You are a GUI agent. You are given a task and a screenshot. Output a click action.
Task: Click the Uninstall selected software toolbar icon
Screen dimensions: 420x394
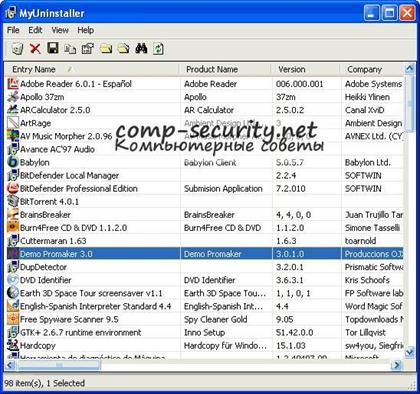17,49
